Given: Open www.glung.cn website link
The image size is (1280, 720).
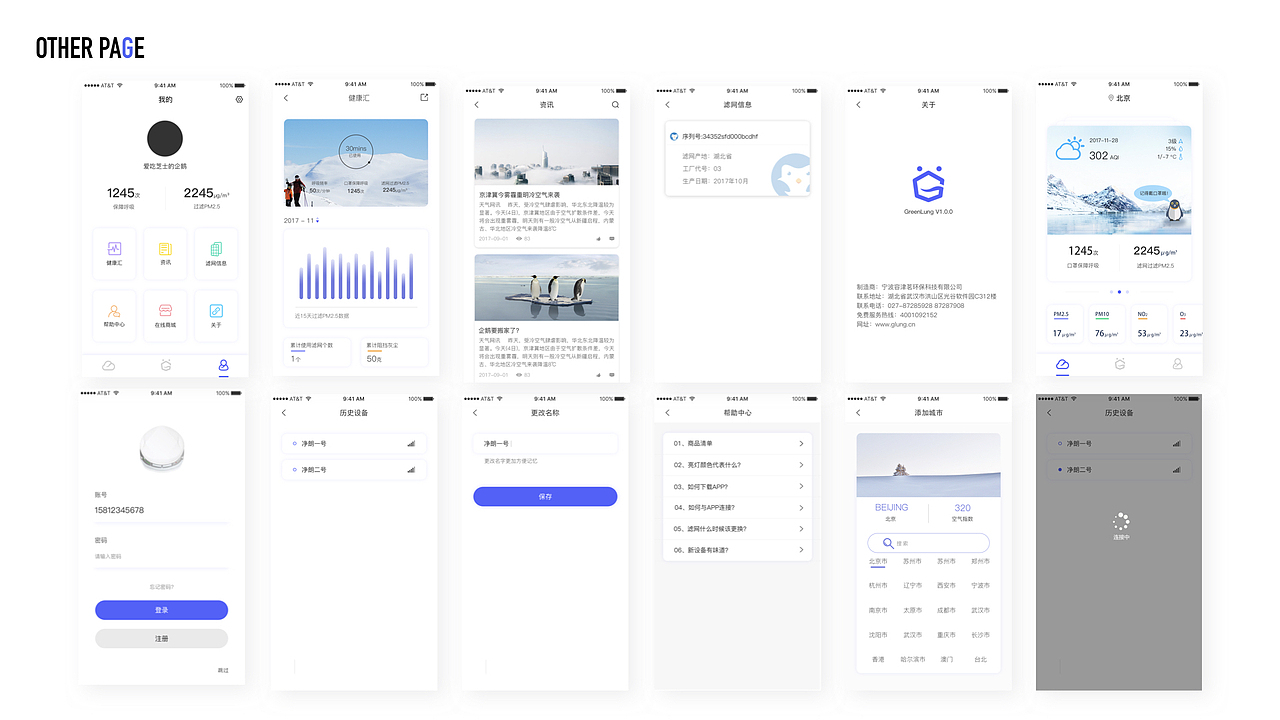Looking at the screenshot, I should click(x=895, y=324).
